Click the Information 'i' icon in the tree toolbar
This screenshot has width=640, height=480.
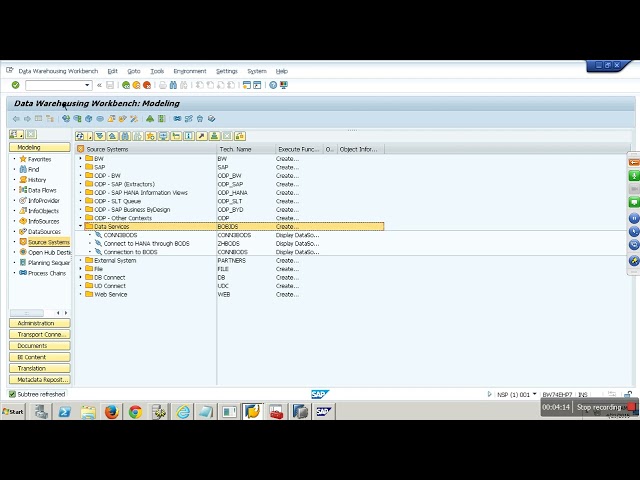pyautogui.click(x=189, y=136)
